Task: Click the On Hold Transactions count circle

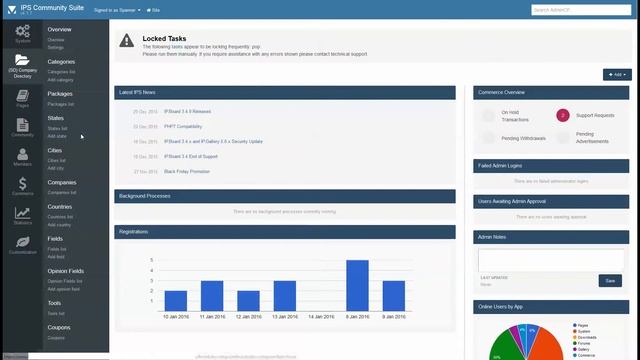Action: point(488,116)
